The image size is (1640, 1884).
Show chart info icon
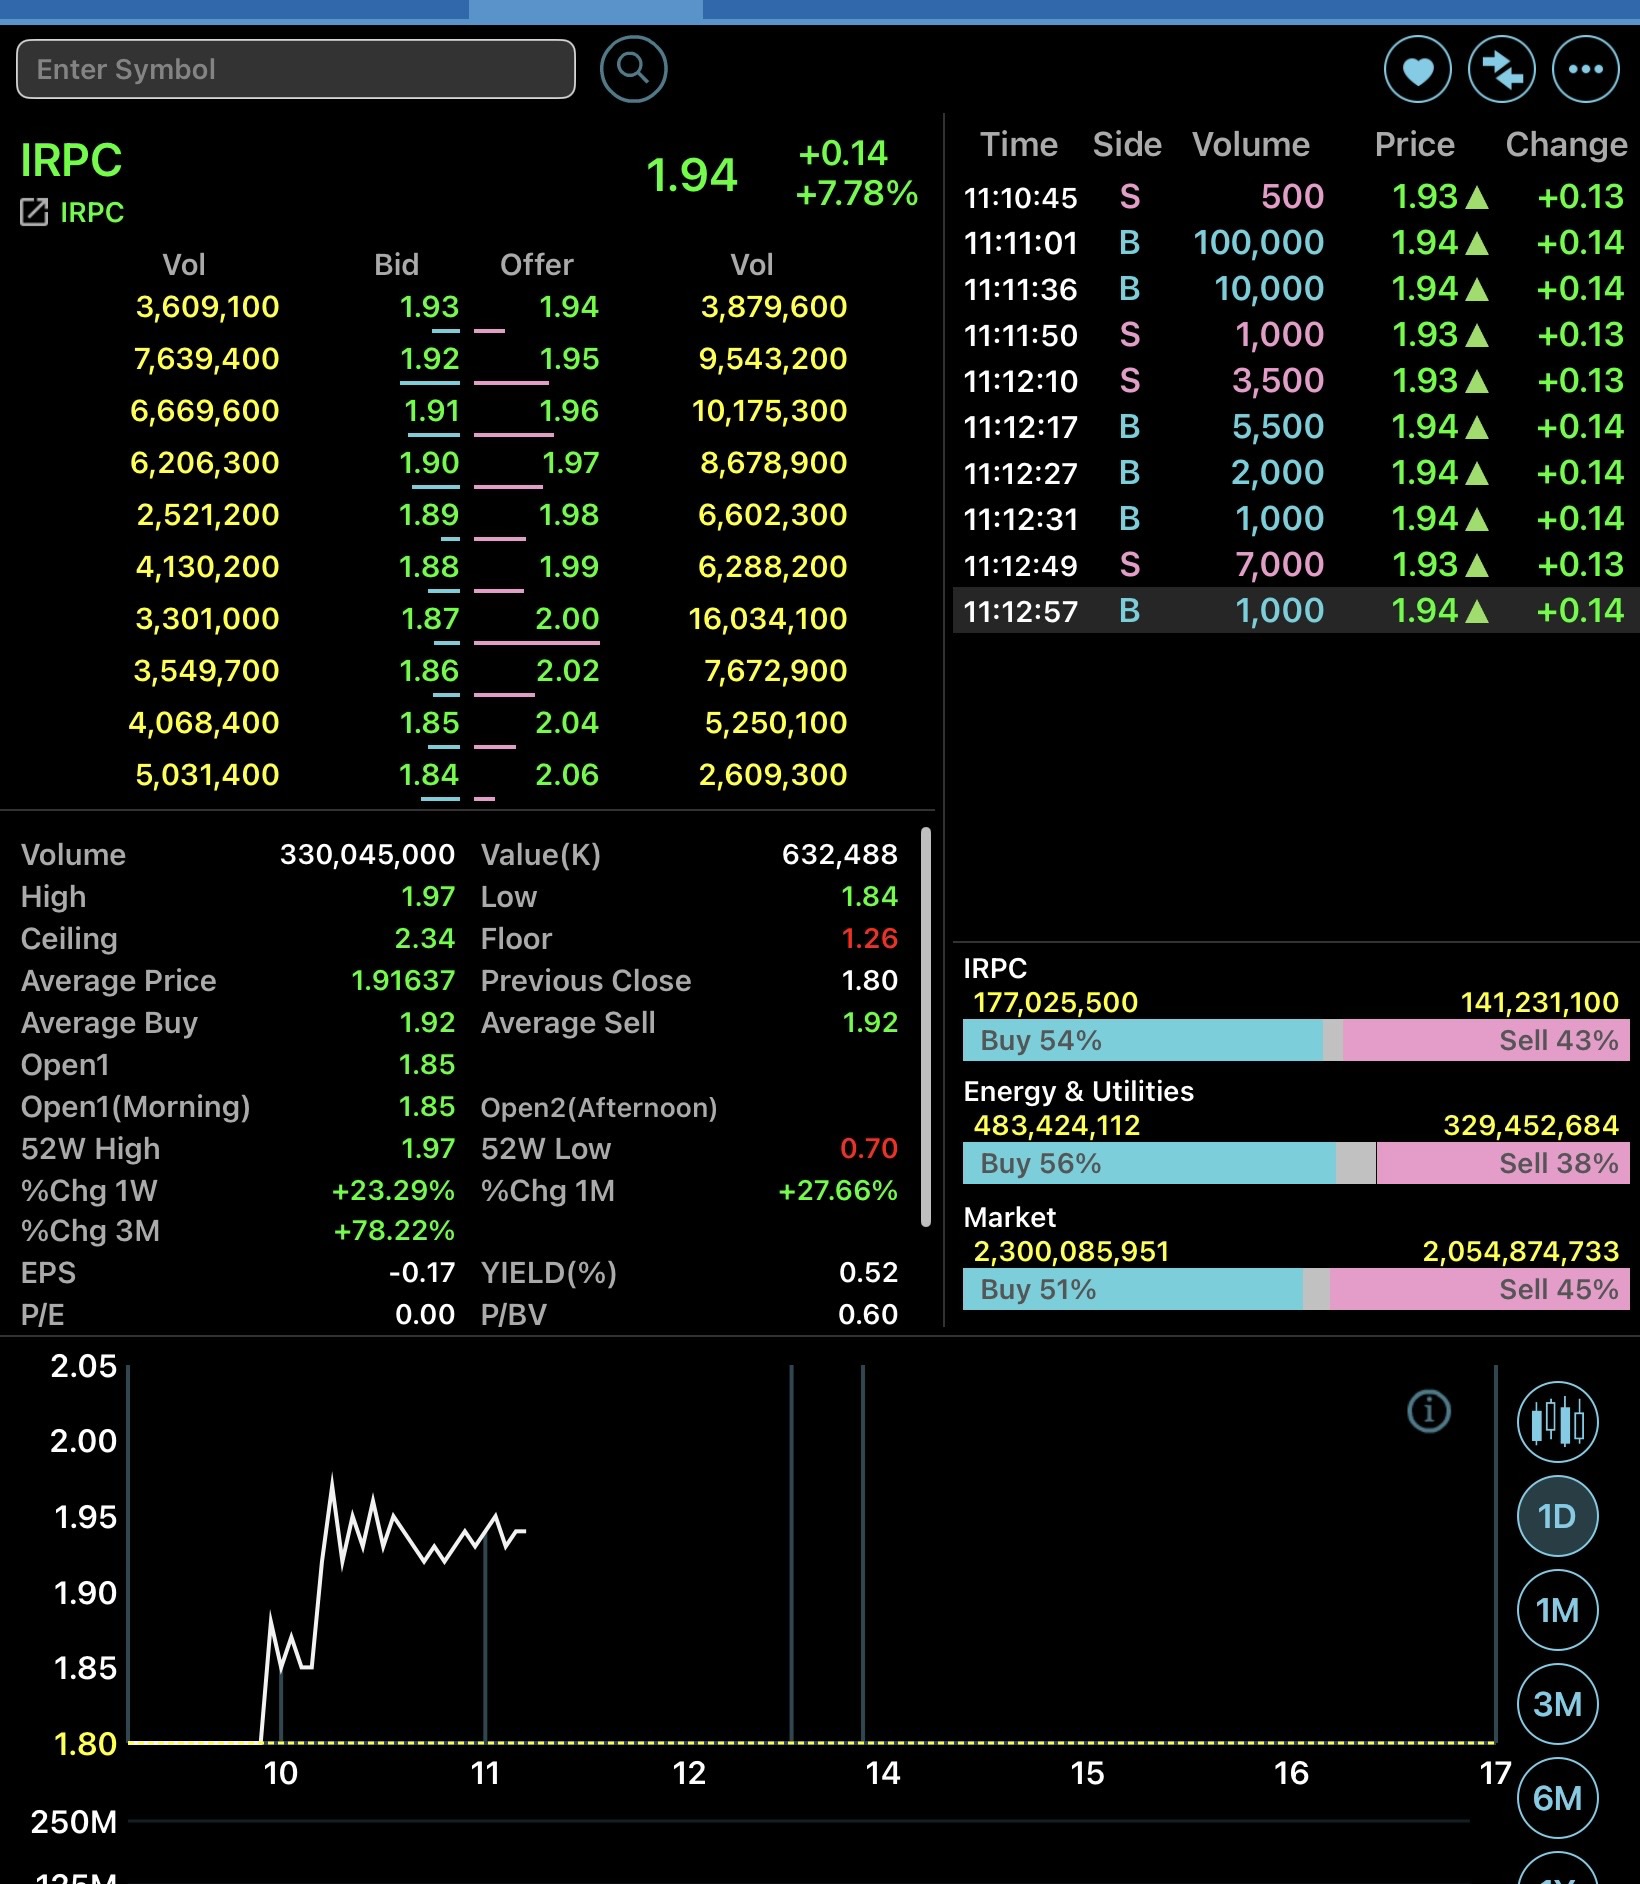(x=1429, y=1411)
